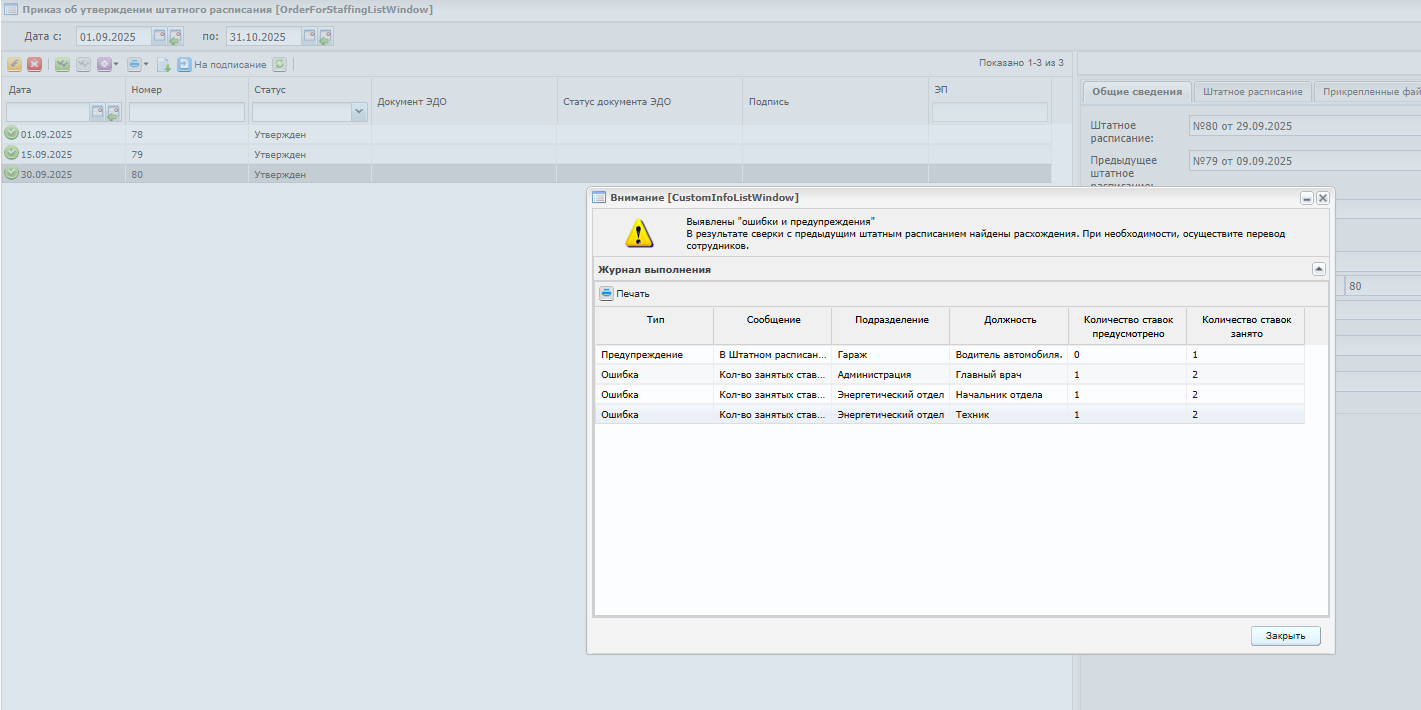This screenshot has width=1421, height=710.
Task: Click the yellow warning triangle icon
Action: [x=639, y=233]
